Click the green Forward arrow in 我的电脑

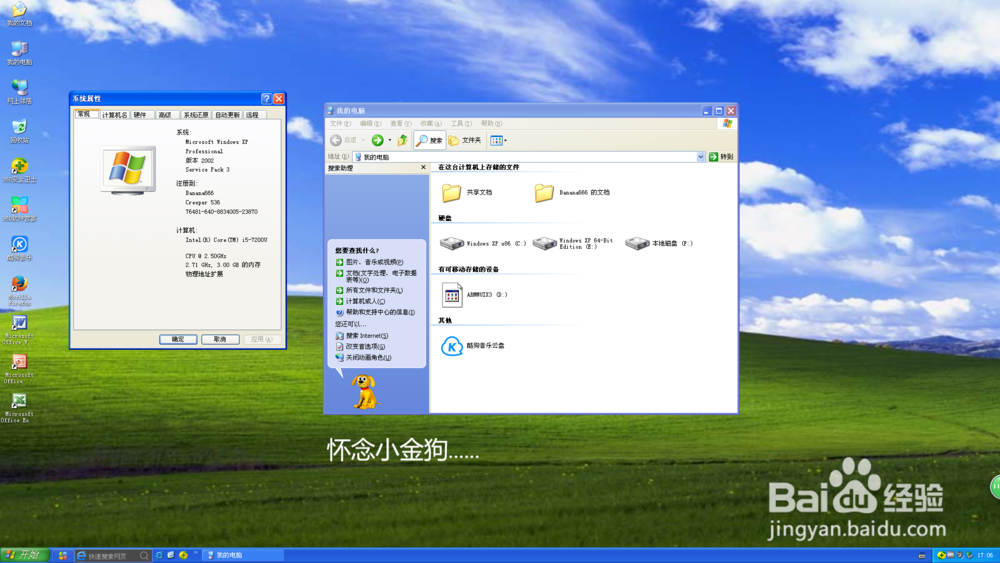point(378,140)
